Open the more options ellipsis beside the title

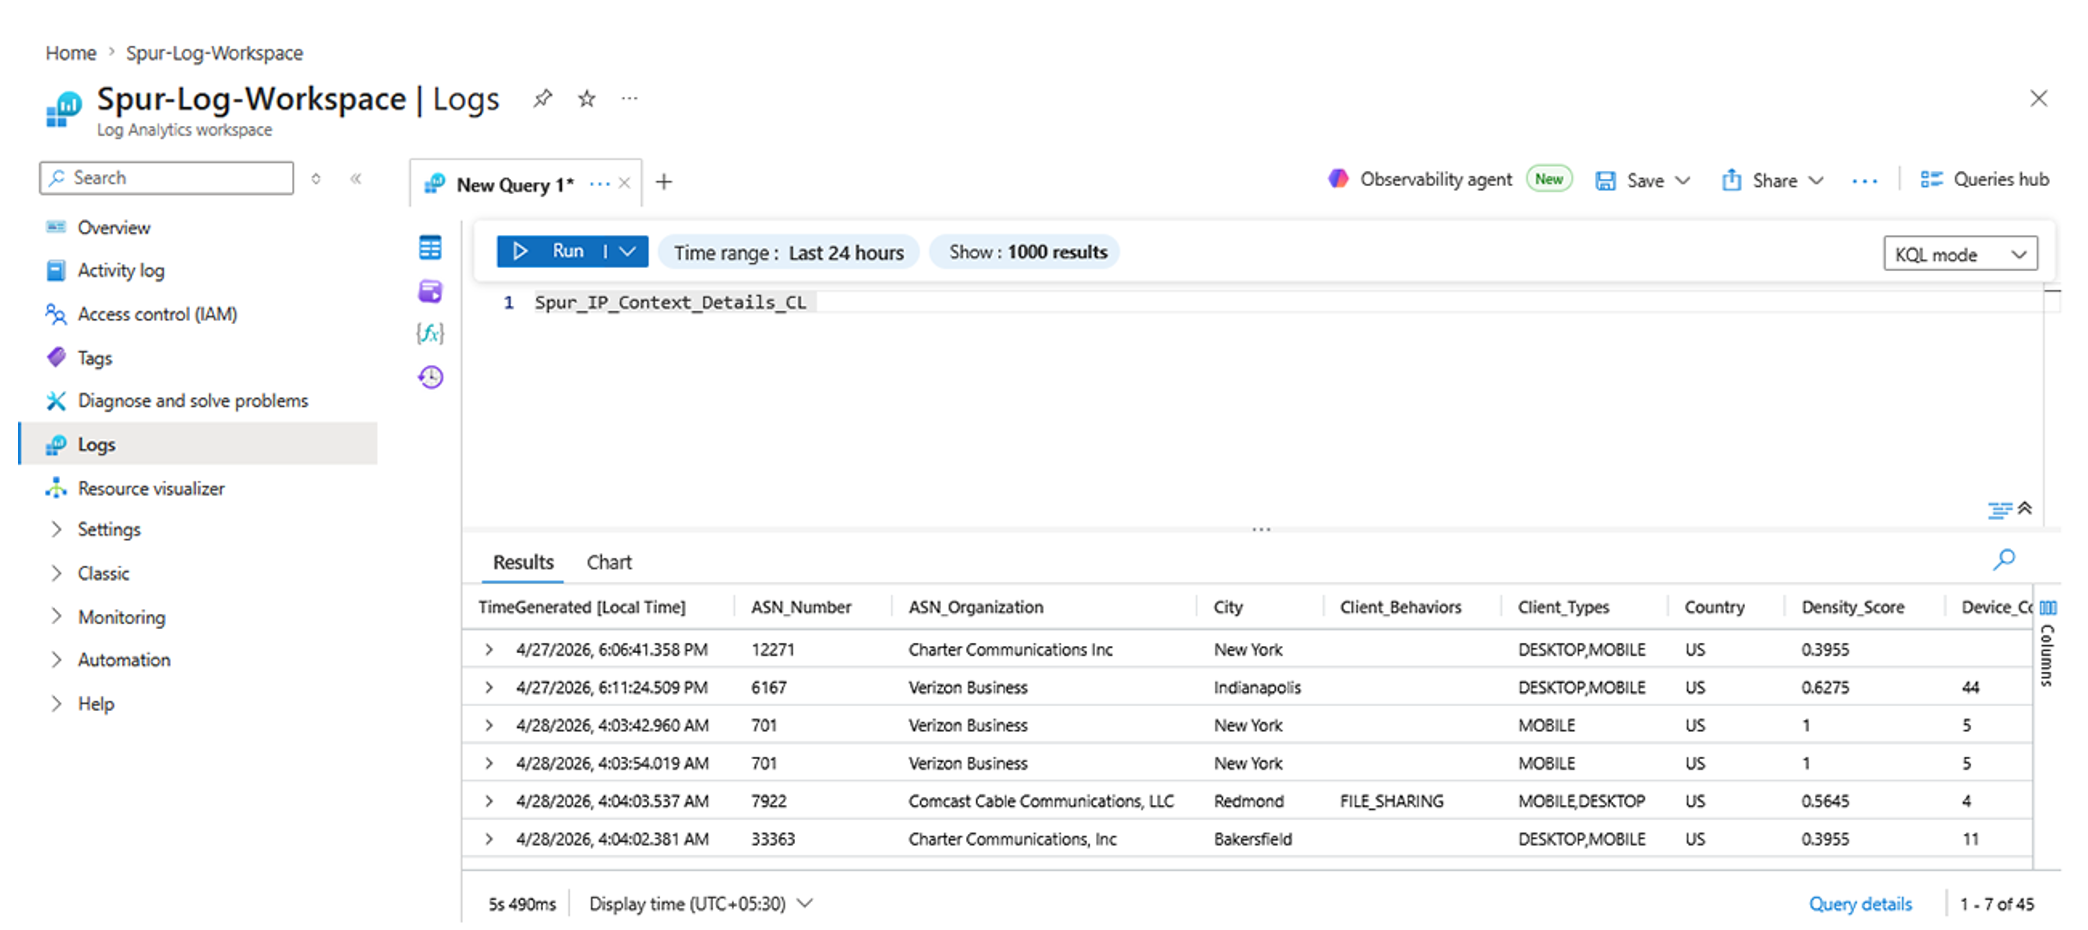(x=629, y=98)
